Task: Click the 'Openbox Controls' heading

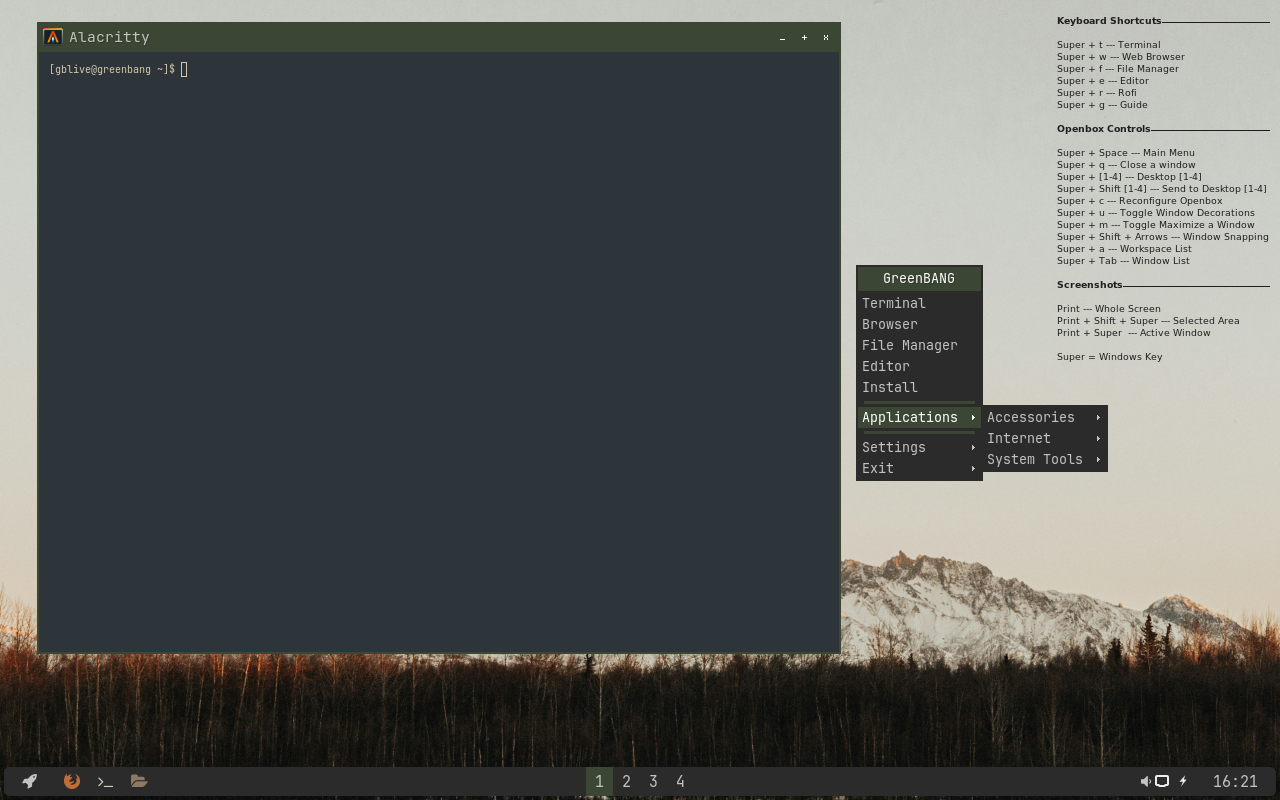Action: tap(1104, 129)
